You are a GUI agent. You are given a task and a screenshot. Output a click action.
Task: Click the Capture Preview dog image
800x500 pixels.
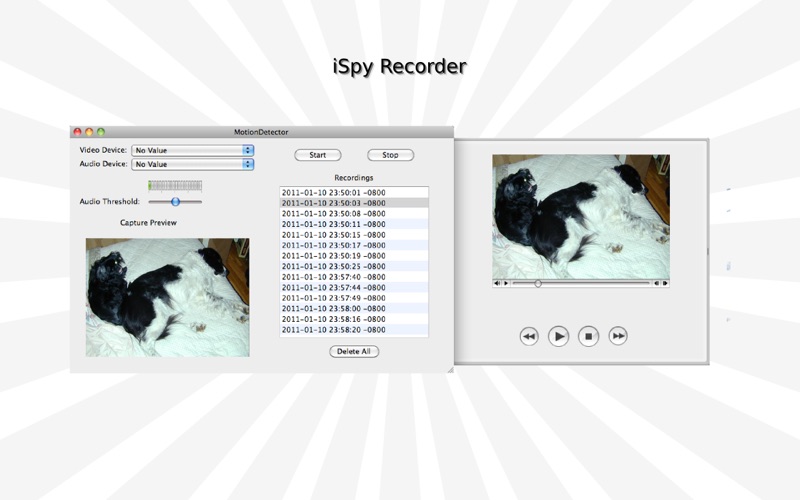pyautogui.click(x=167, y=297)
